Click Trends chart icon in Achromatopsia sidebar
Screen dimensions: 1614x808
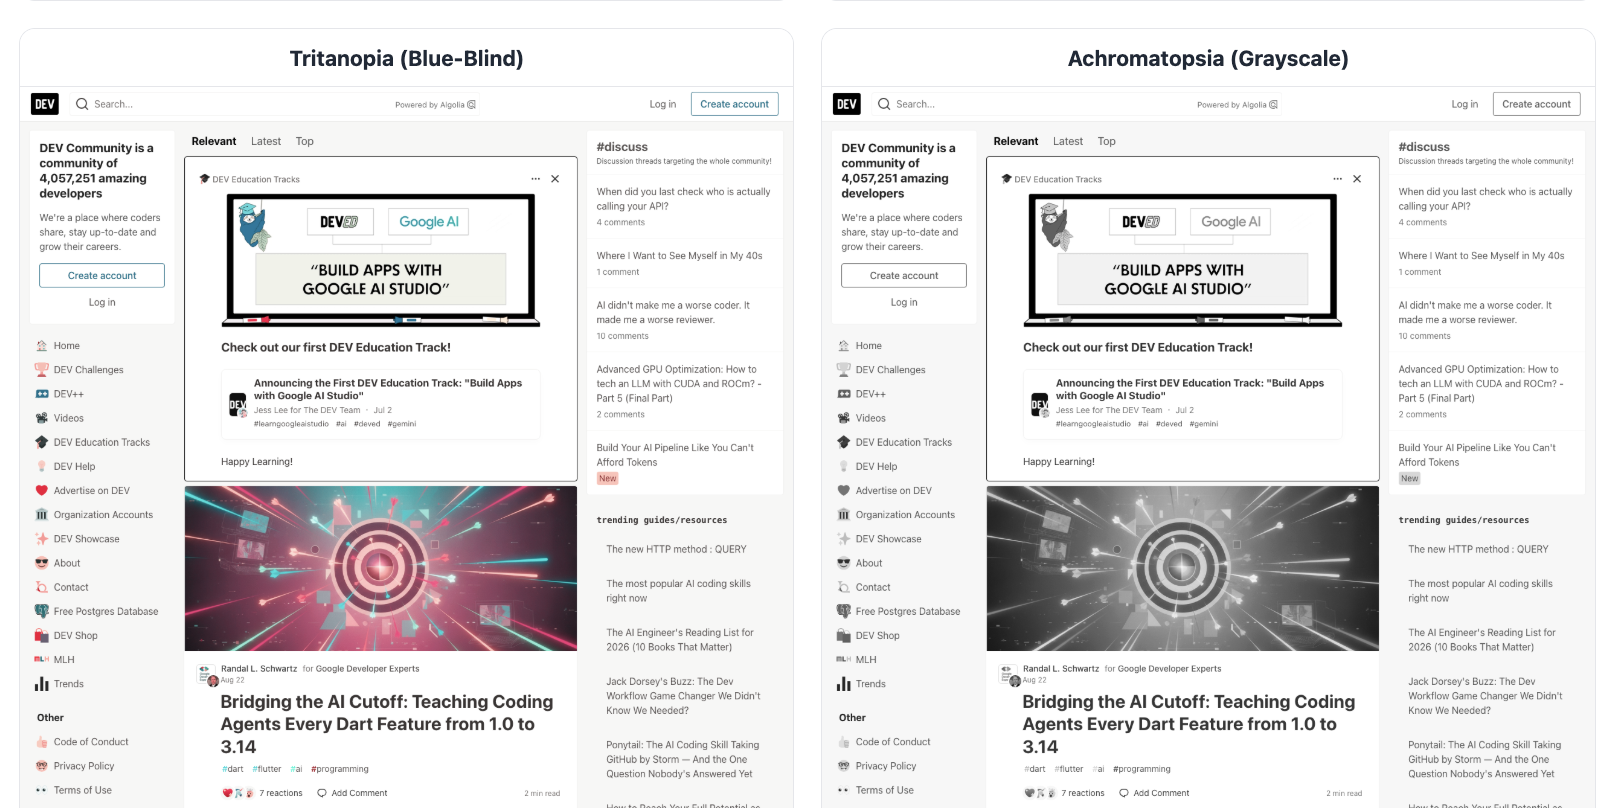coord(844,684)
